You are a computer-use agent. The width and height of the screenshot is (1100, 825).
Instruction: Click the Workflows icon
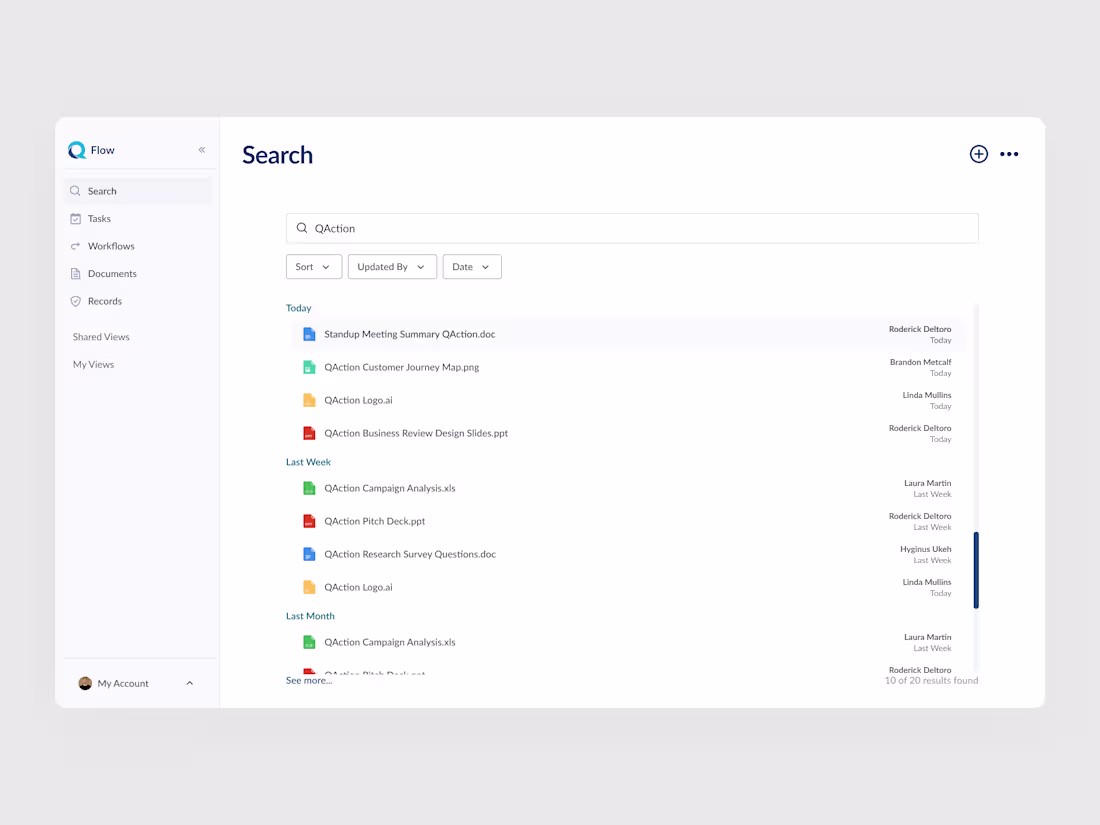(76, 246)
